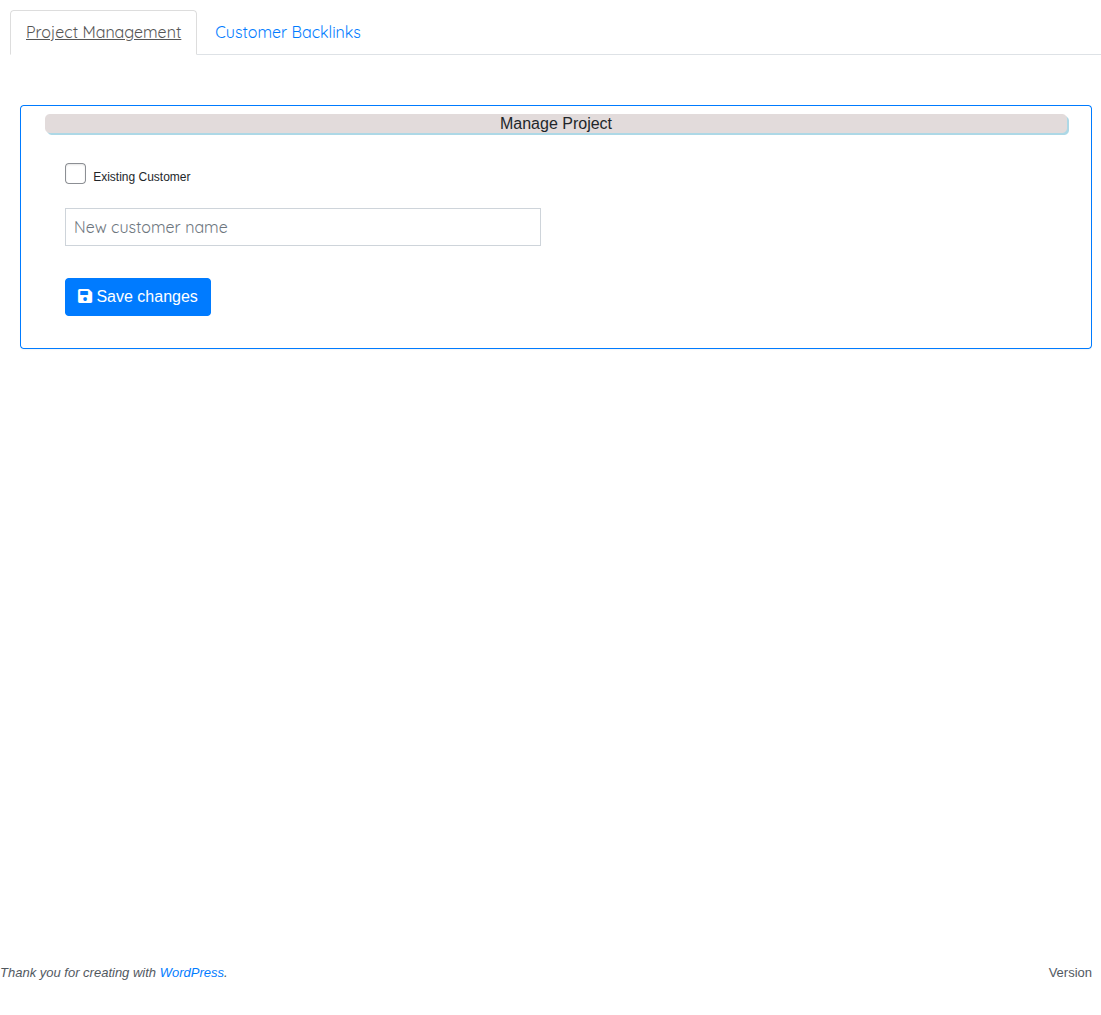
Task: Tick the Existing Customer checkbox
Action: click(75, 174)
